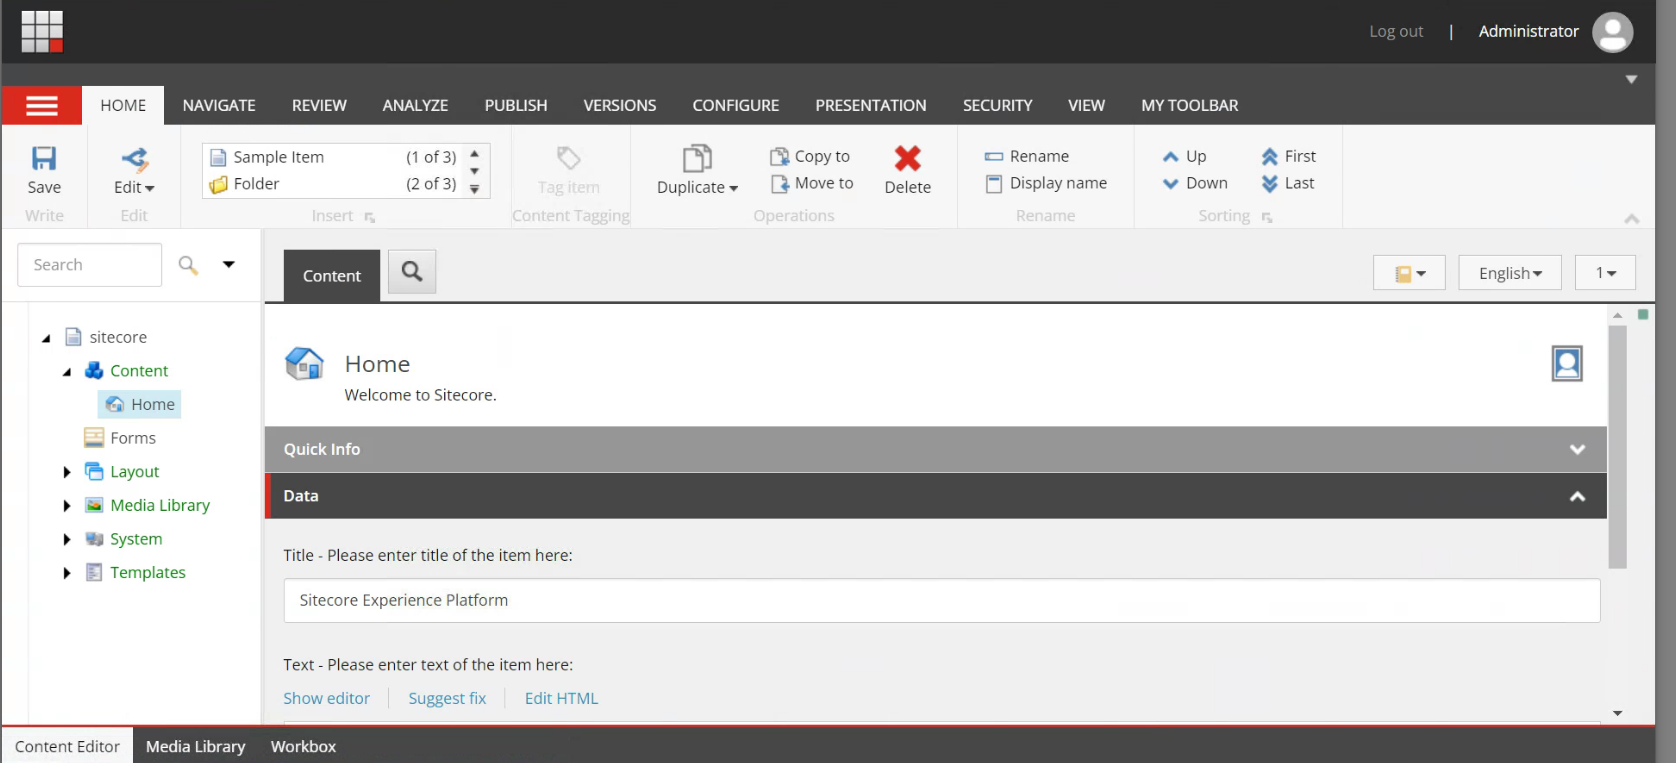The width and height of the screenshot is (1676, 763).
Task: Click the Show editor link
Action: (x=326, y=698)
